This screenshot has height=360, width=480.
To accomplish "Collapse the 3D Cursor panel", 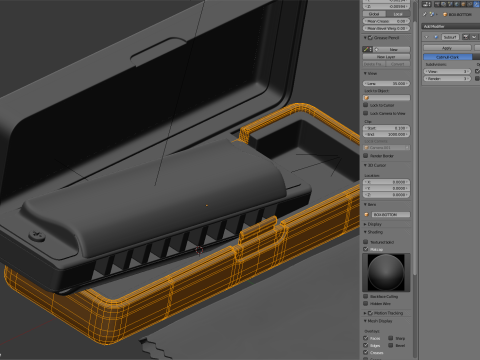I will tap(365, 165).
